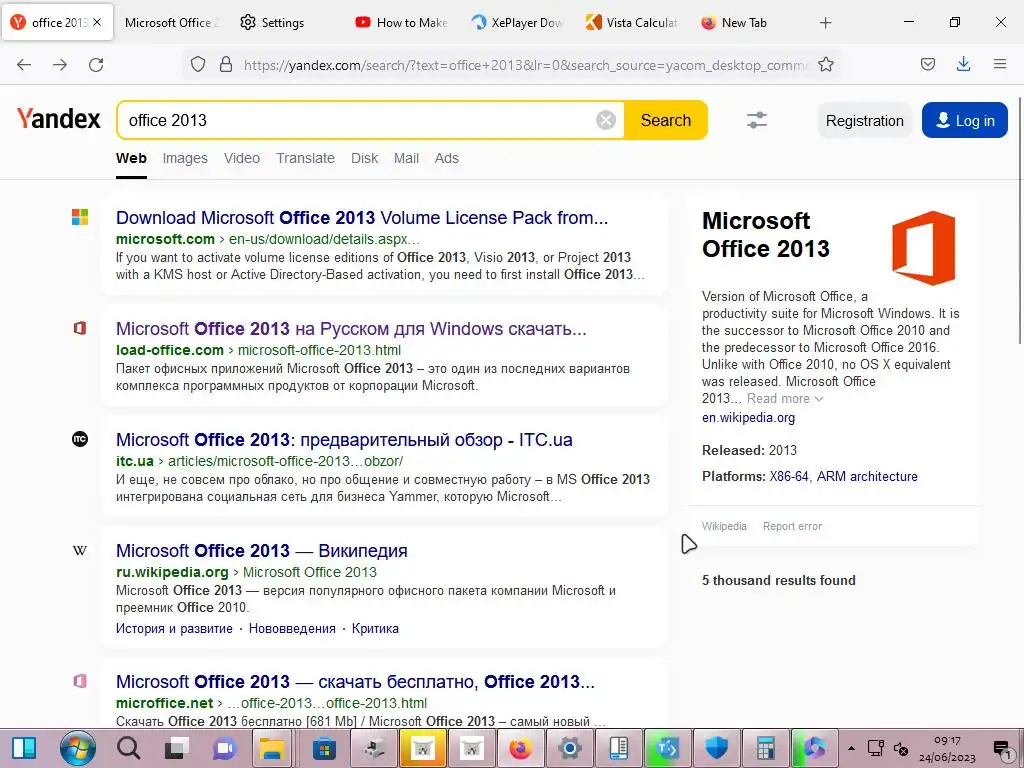Click the Wikipedia footer link in infobox
The image size is (1024, 768).
pyautogui.click(x=724, y=526)
